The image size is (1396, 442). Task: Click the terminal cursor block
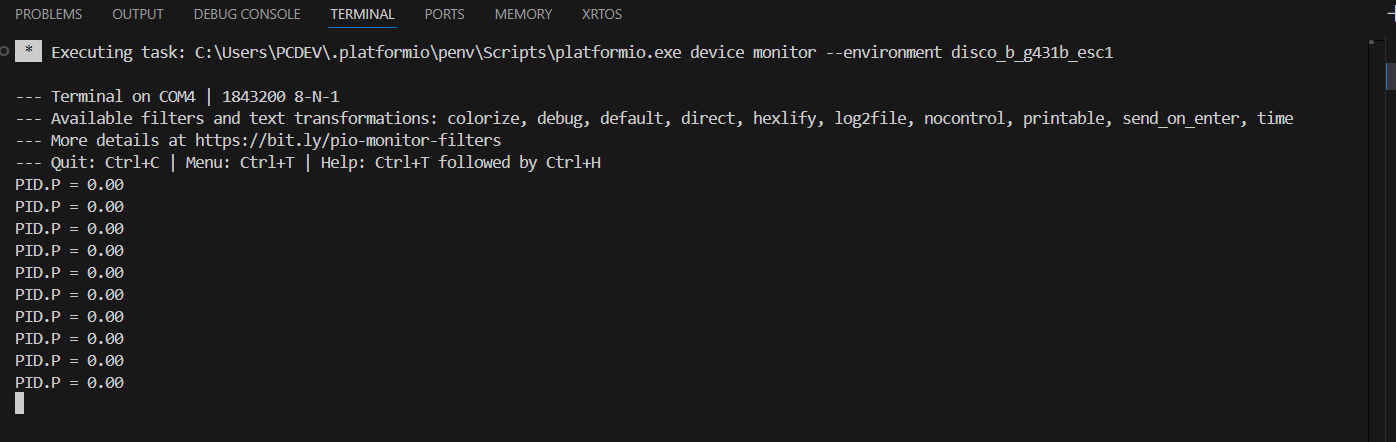pyautogui.click(x=19, y=403)
